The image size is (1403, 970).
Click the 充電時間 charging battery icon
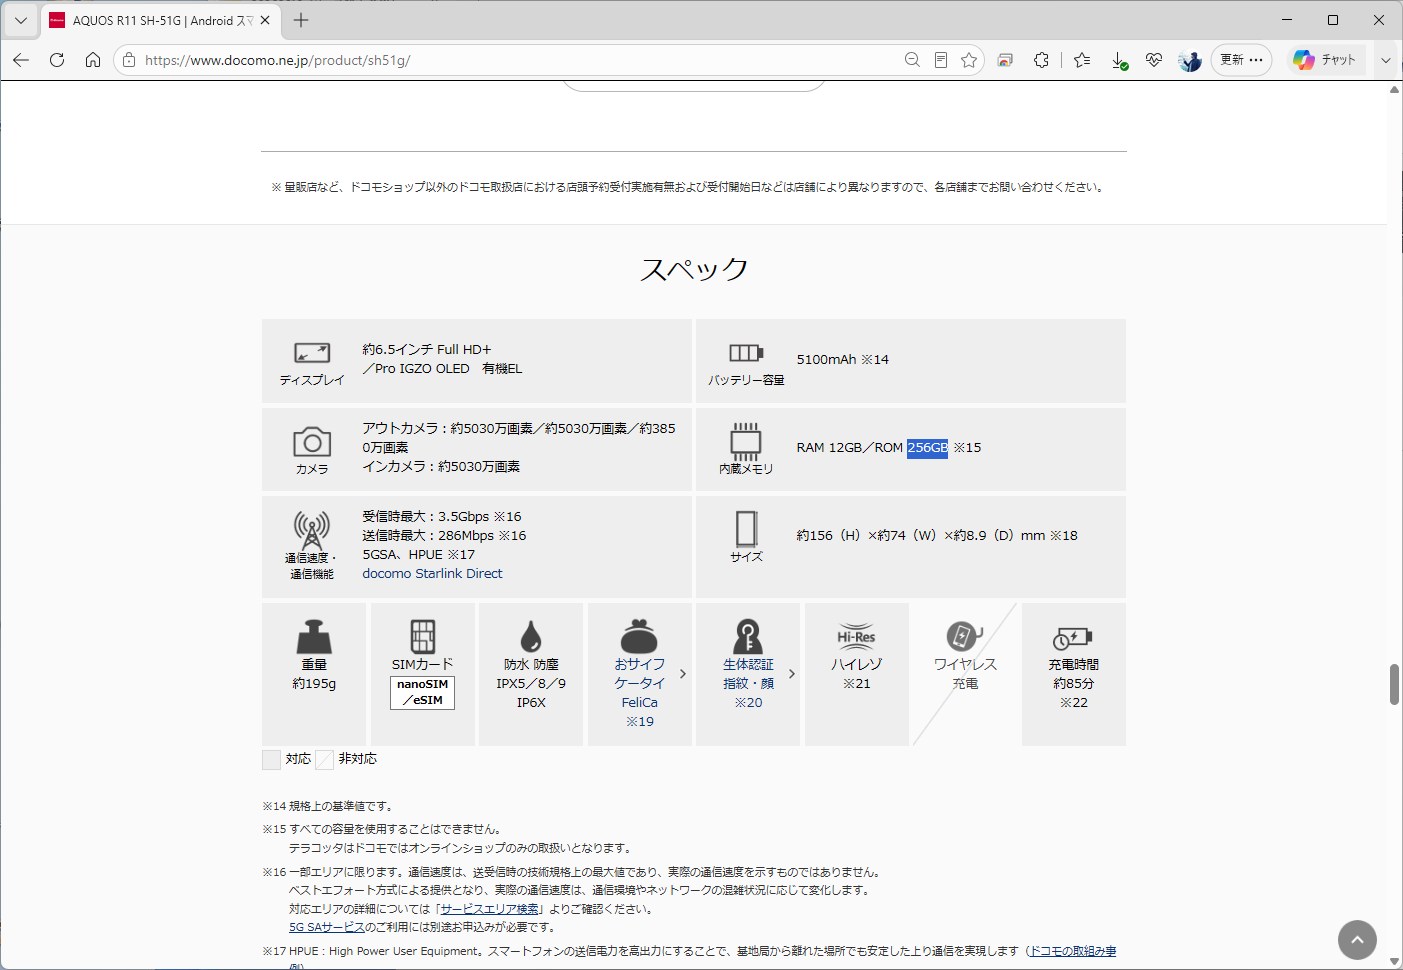point(1073,637)
